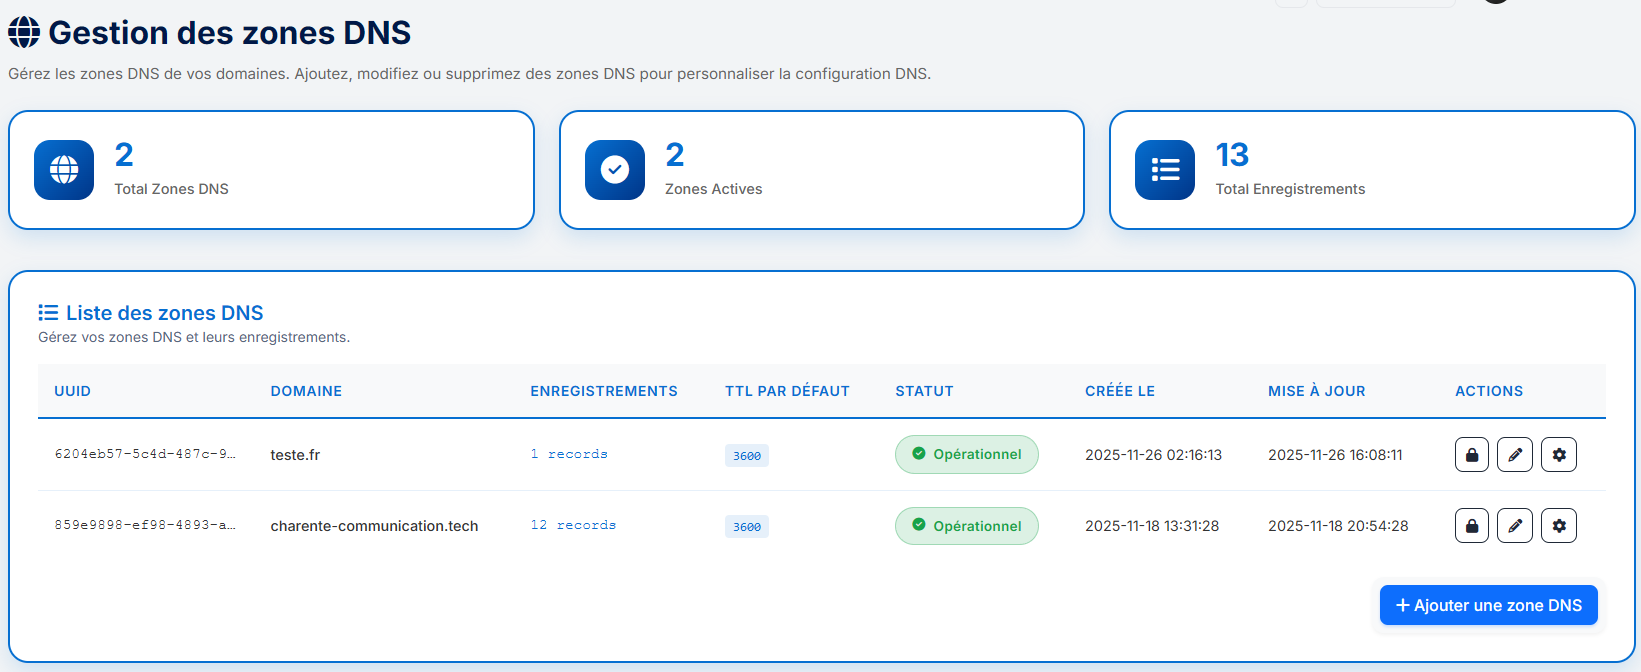
Task: Click the globe icon in Total Zones DNS card
Action: coord(64,170)
